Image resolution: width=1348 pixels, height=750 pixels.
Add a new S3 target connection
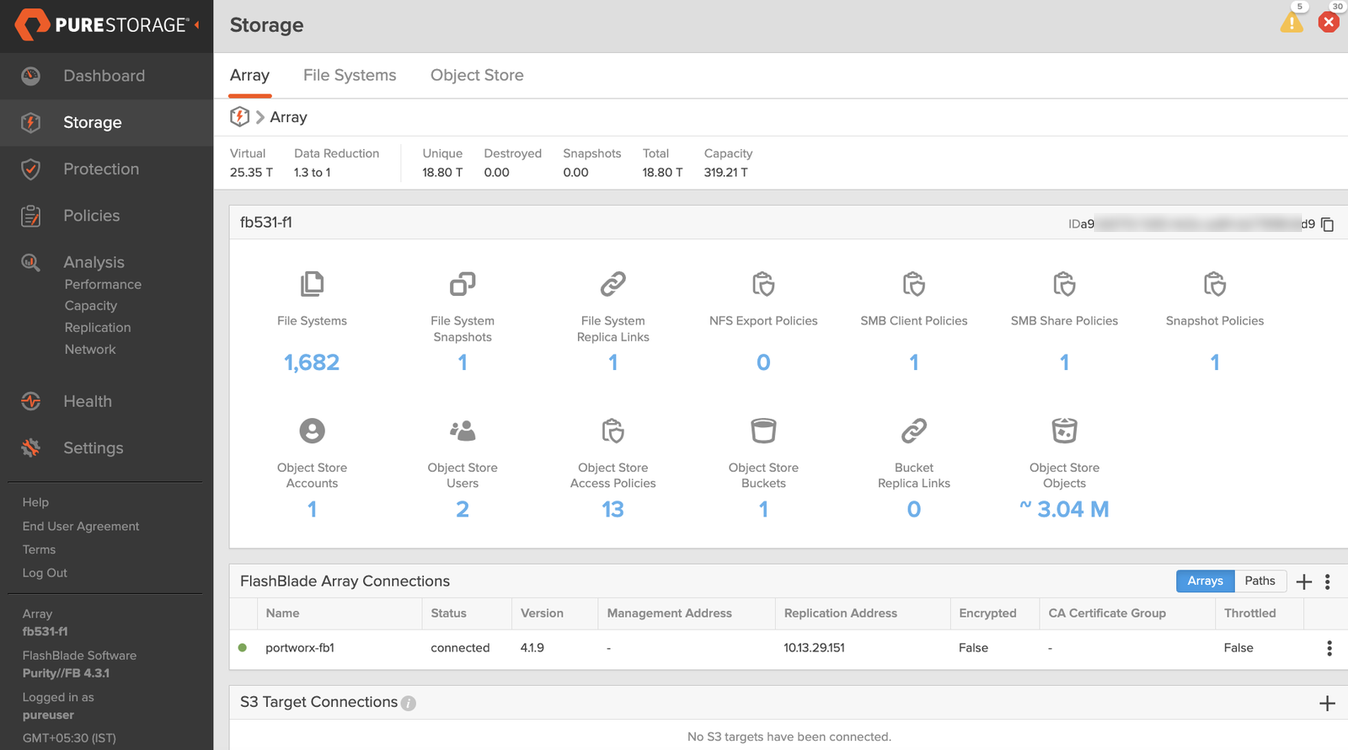(x=1327, y=703)
